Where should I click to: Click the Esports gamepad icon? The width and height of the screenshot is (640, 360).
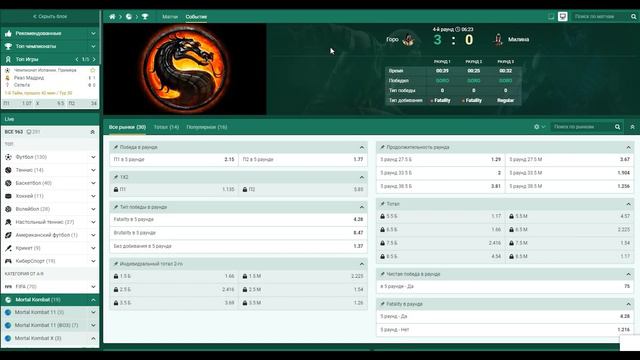(8, 261)
